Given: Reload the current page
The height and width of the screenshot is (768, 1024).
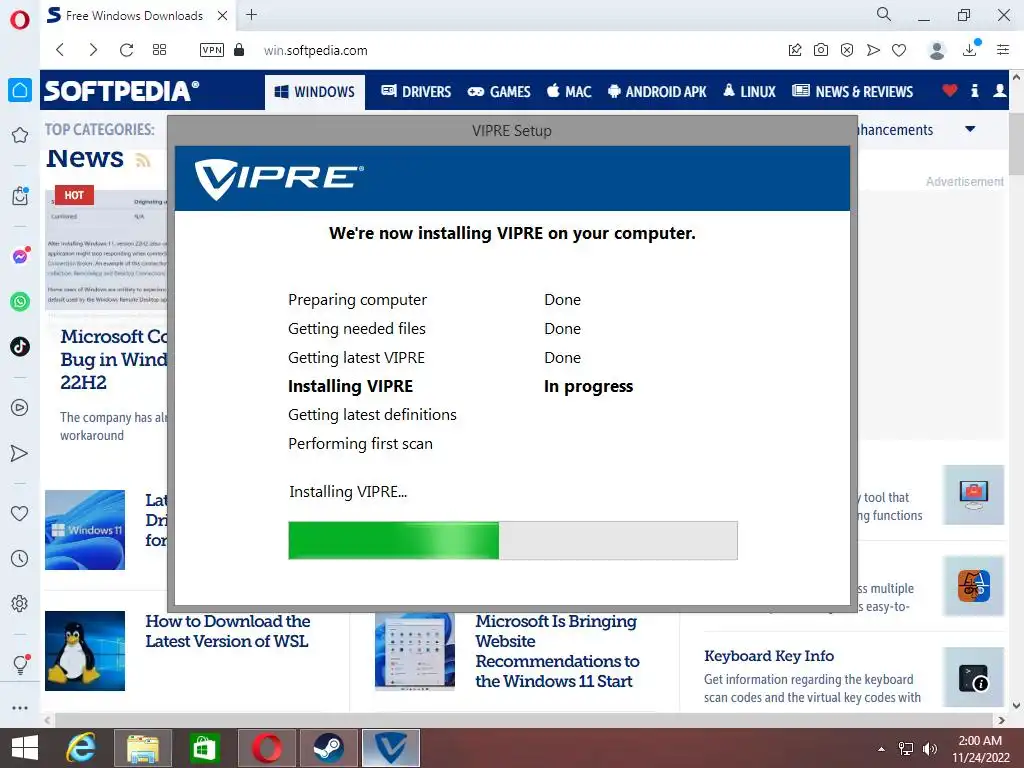Looking at the screenshot, I should (x=126, y=50).
